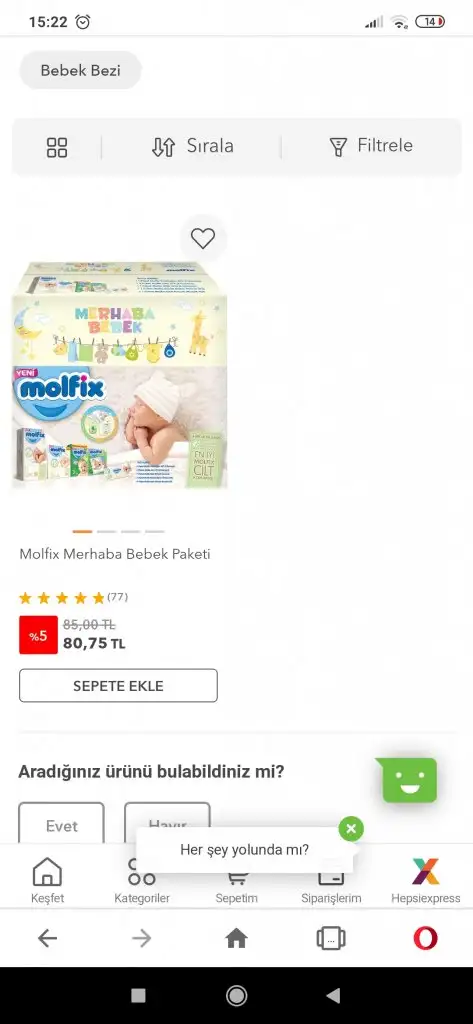Image resolution: width=473 pixels, height=1024 pixels.
Task: Open the Opera menu icon
Action: (425, 938)
